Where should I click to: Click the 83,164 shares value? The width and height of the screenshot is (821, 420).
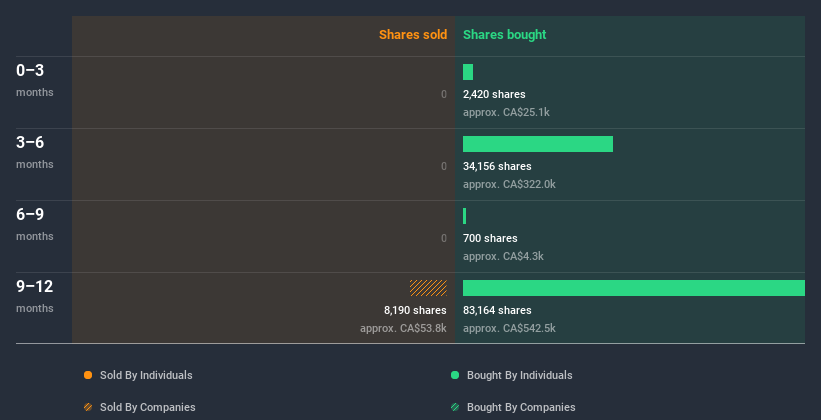tap(497, 310)
